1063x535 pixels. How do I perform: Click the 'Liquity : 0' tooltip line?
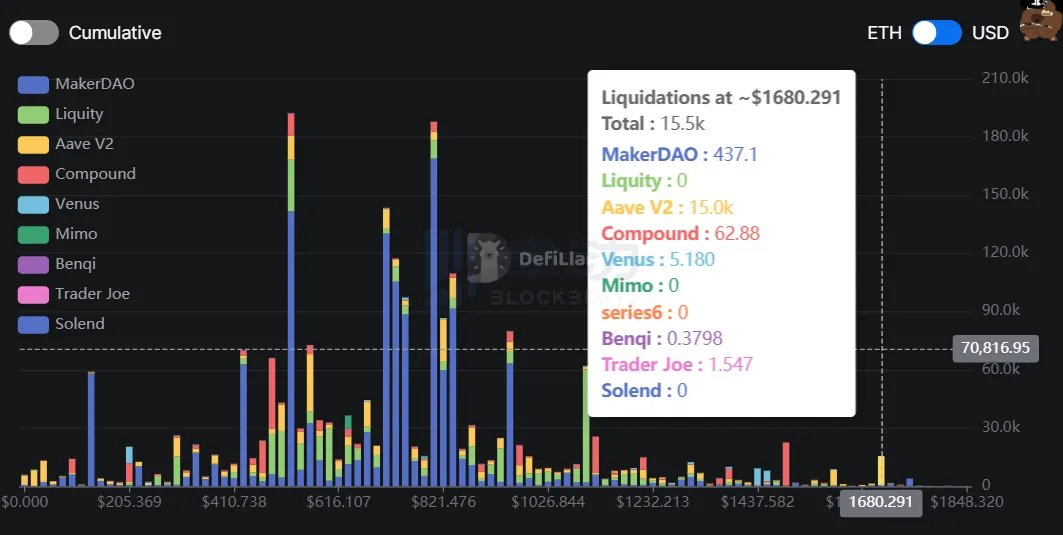(644, 181)
